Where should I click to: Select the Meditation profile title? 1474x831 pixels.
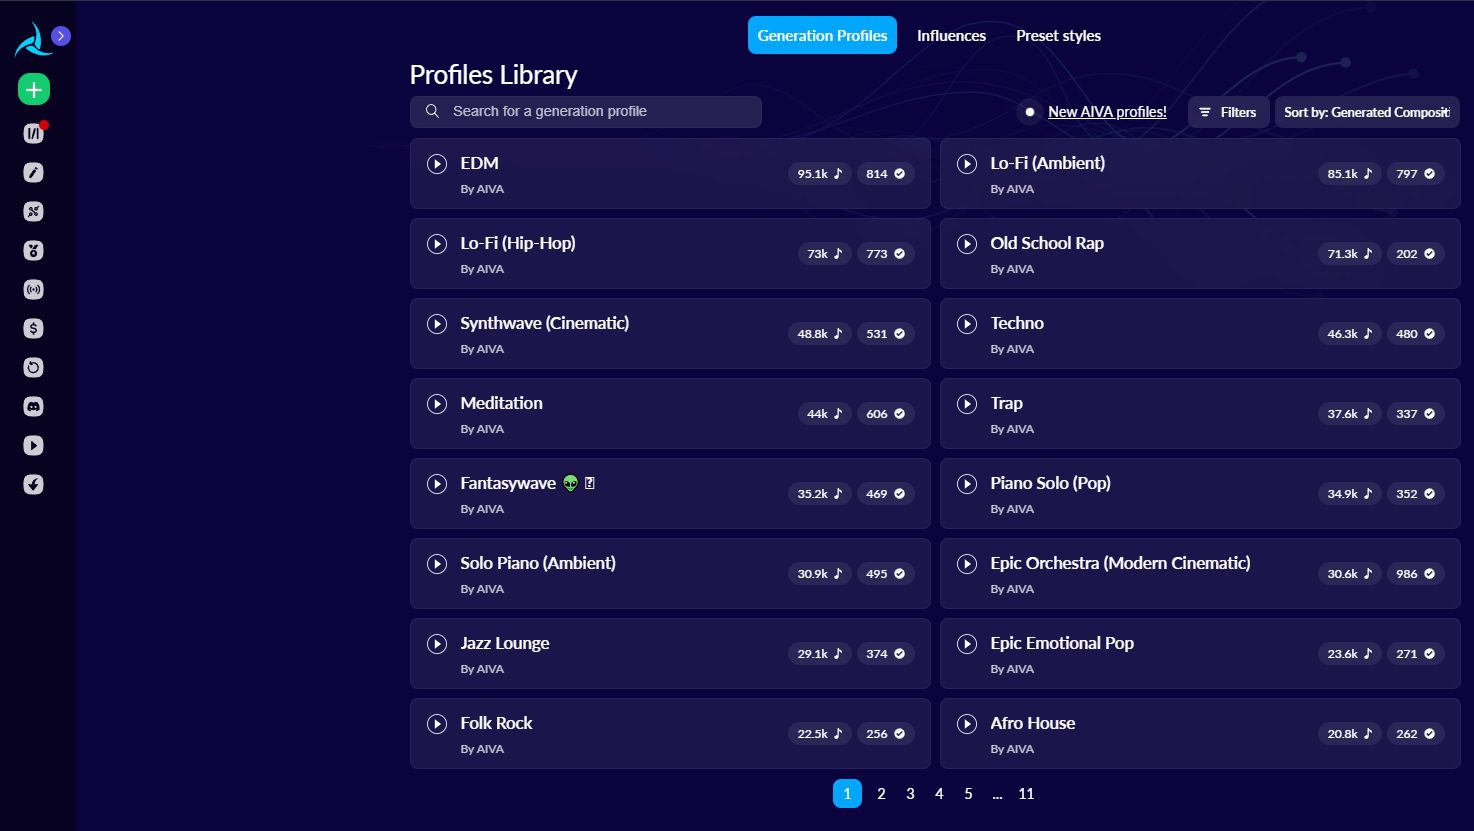501,403
